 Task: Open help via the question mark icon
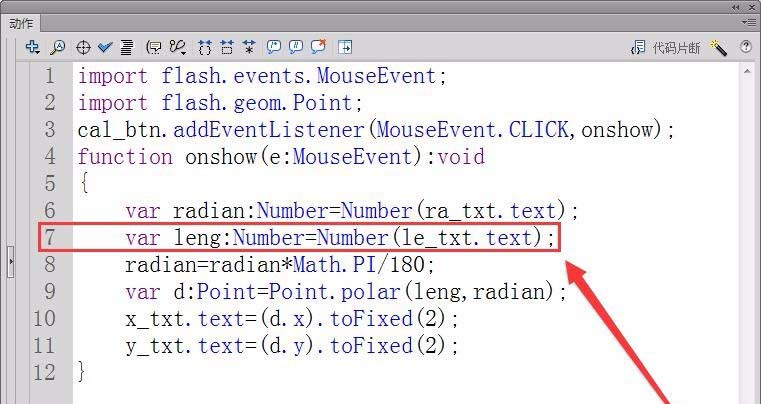(746, 47)
